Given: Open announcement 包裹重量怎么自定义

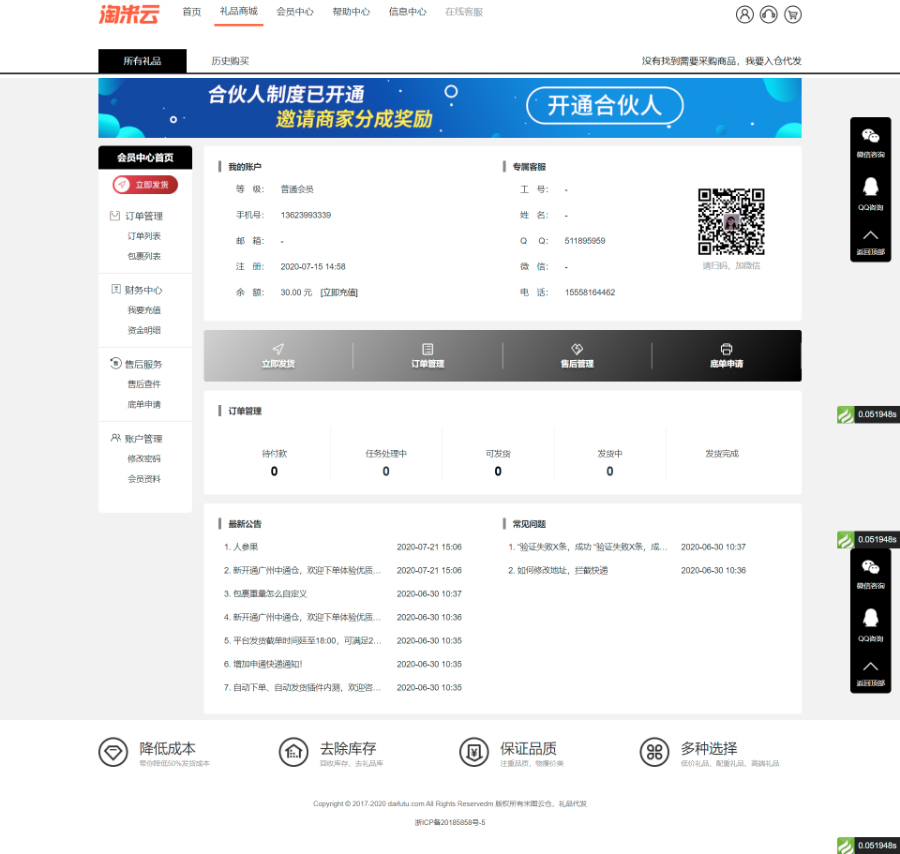Looking at the screenshot, I should (x=269, y=594).
